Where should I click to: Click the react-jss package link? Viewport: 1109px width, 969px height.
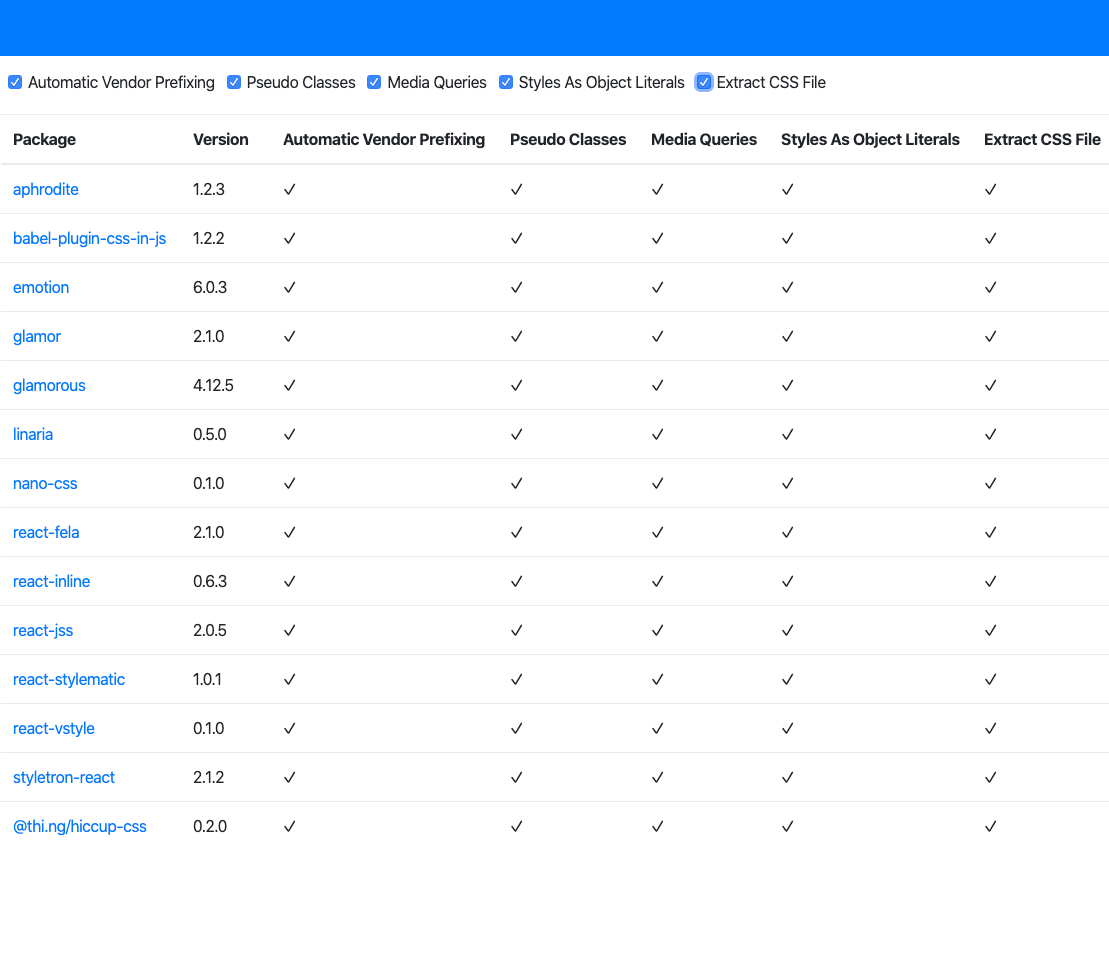coord(43,630)
